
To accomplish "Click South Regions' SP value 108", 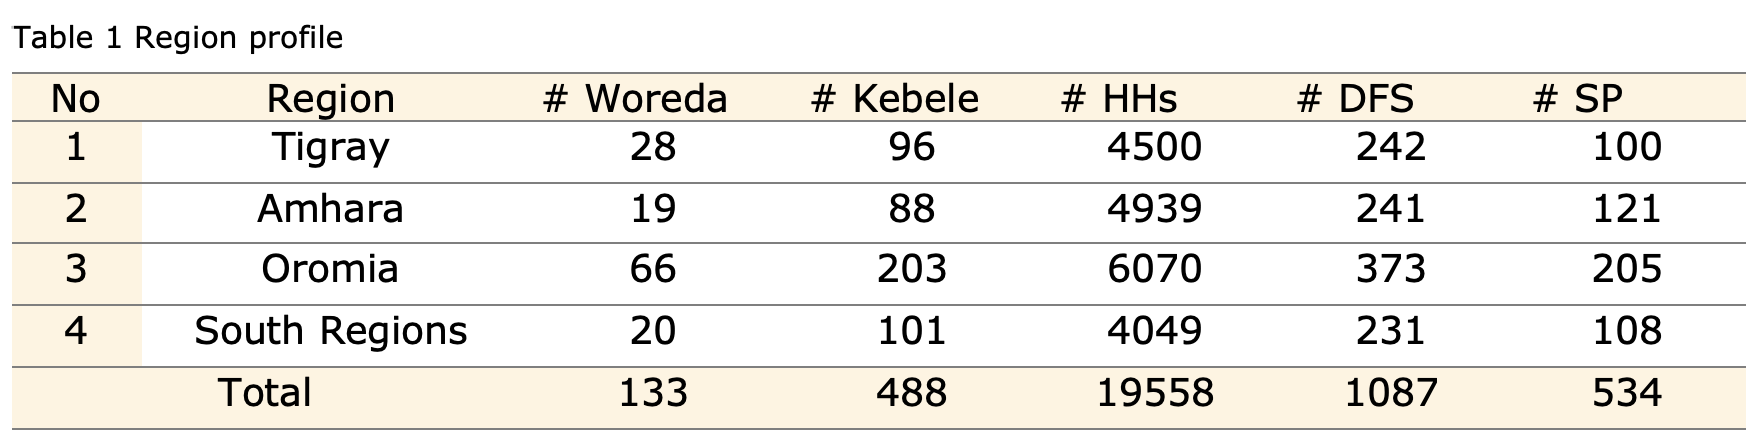I will pos(1627,331).
